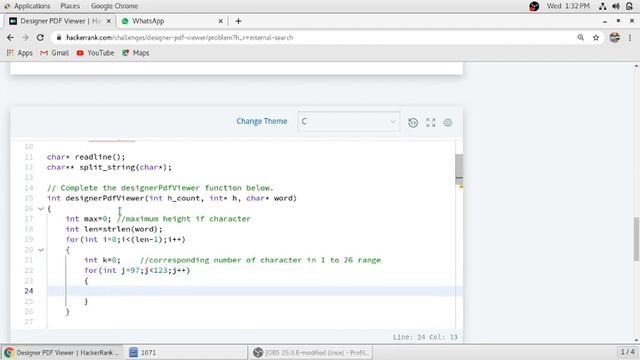The height and width of the screenshot is (360, 640).
Task: Click the red notification tray icon
Action: click(x=534, y=6)
